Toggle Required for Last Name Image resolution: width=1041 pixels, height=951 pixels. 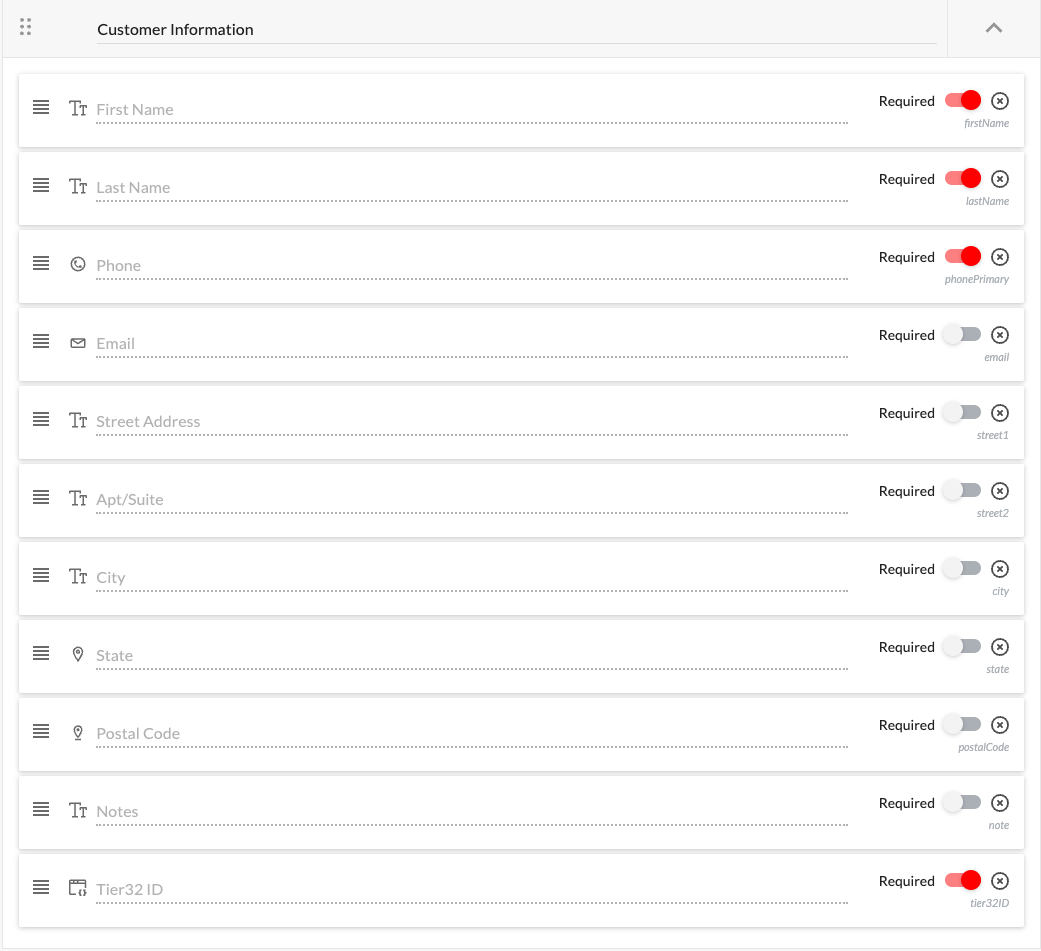[963, 179]
